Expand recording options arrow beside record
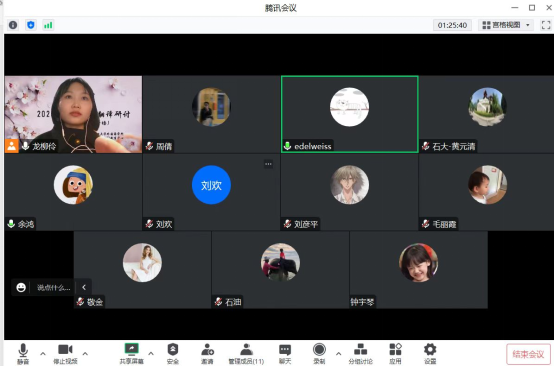Image resolution: width=554 pixels, height=366 pixels. point(338,353)
